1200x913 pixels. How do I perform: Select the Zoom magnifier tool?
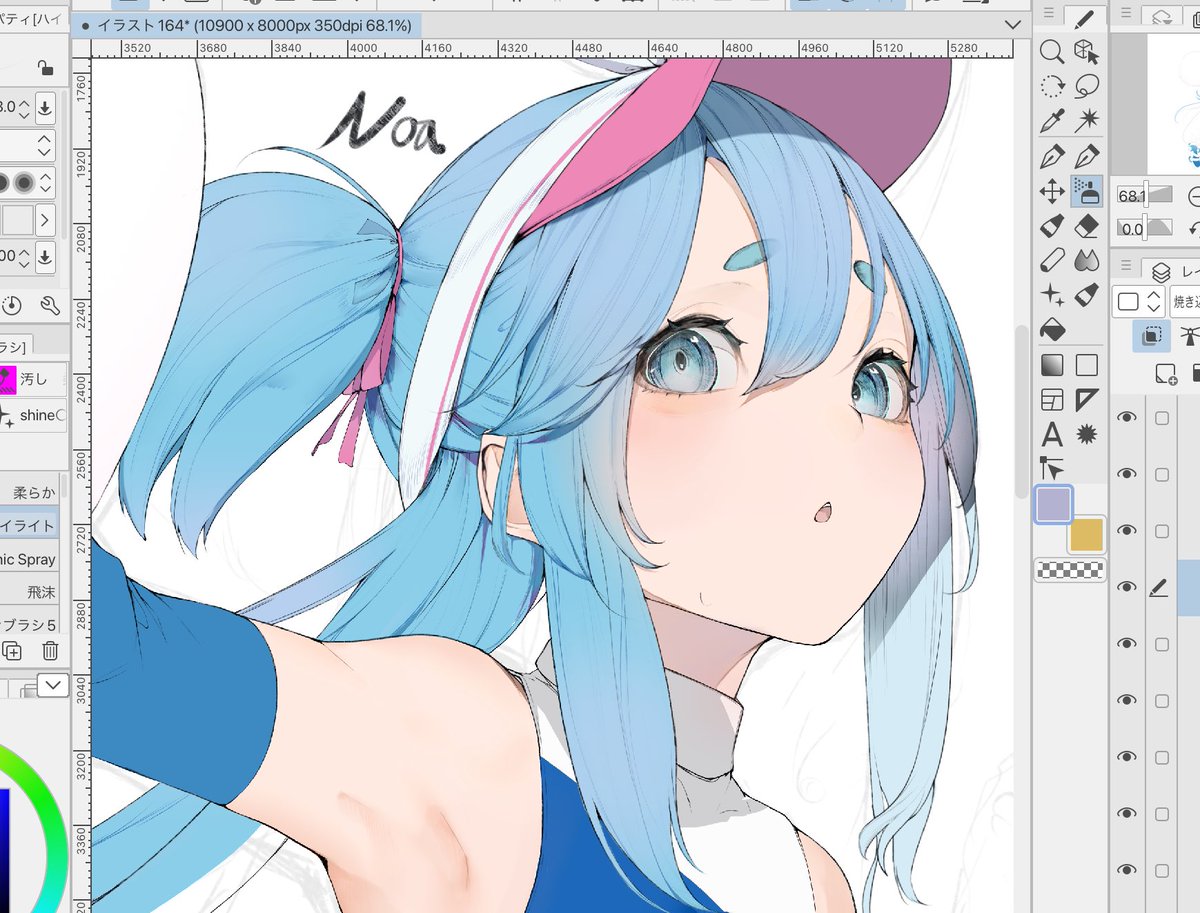(x=1052, y=52)
